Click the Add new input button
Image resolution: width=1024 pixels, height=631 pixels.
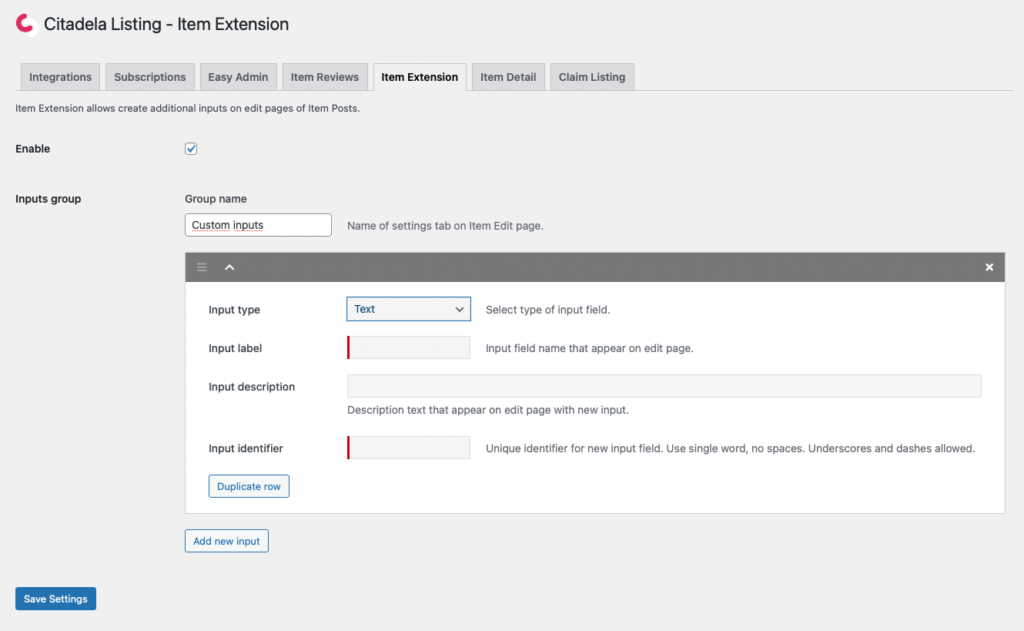pyautogui.click(x=227, y=541)
